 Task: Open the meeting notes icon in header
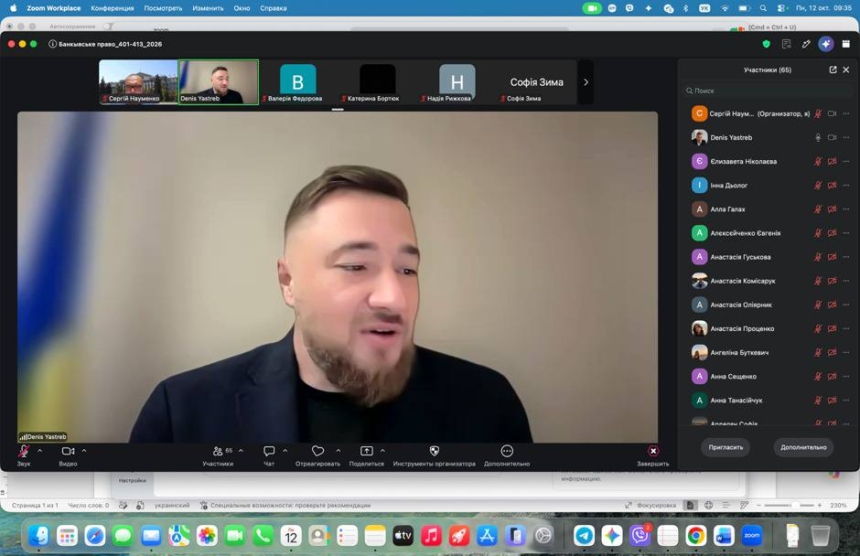coord(786,44)
